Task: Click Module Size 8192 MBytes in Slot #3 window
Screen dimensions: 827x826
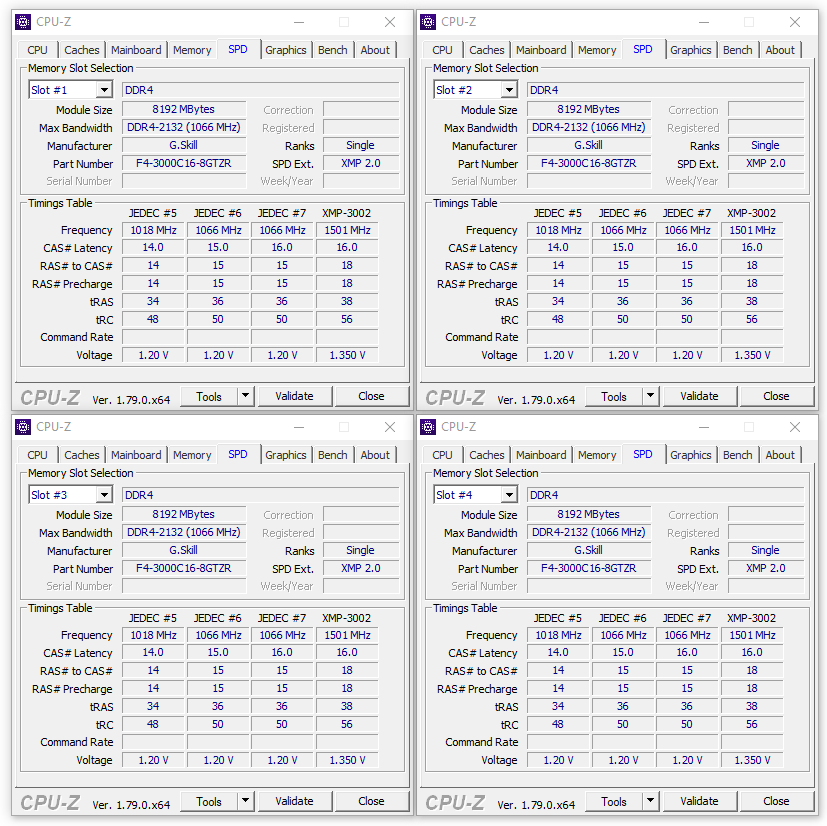Action: coord(184,515)
